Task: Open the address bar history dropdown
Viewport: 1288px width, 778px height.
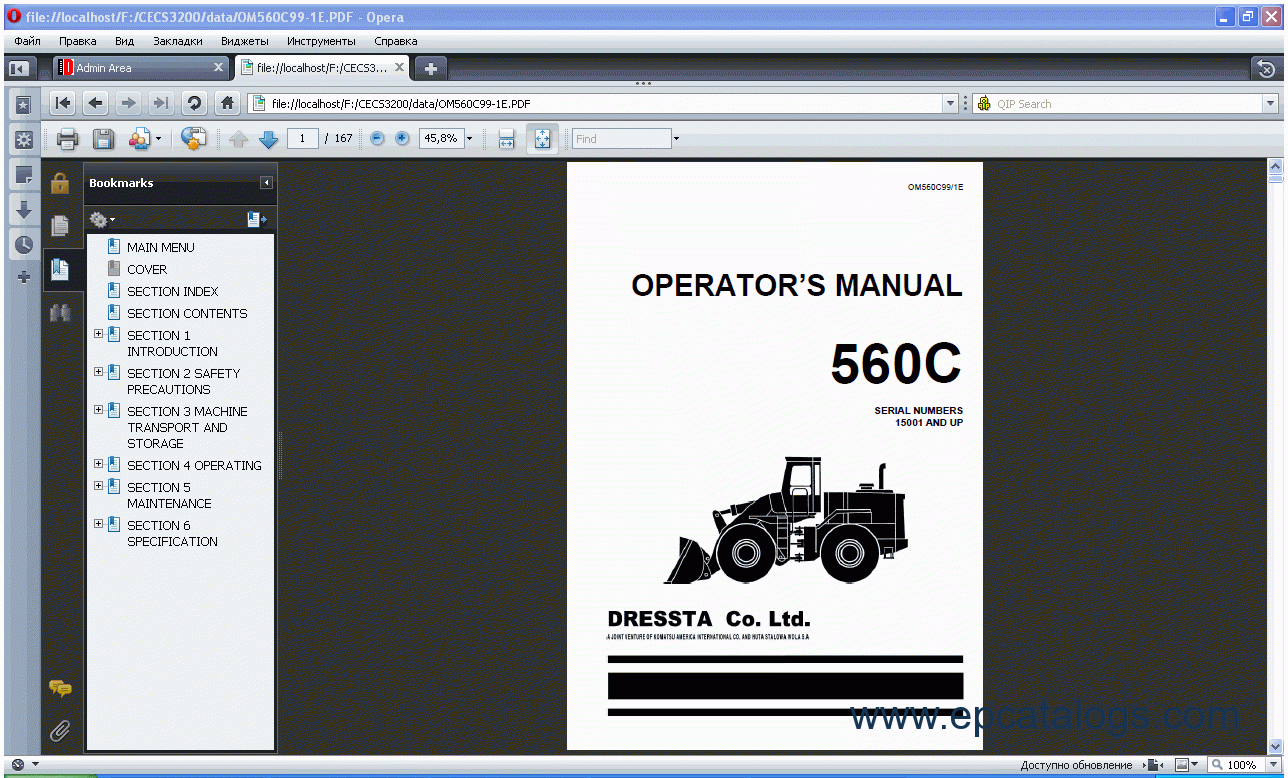Action: pyautogui.click(x=950, y=103)
